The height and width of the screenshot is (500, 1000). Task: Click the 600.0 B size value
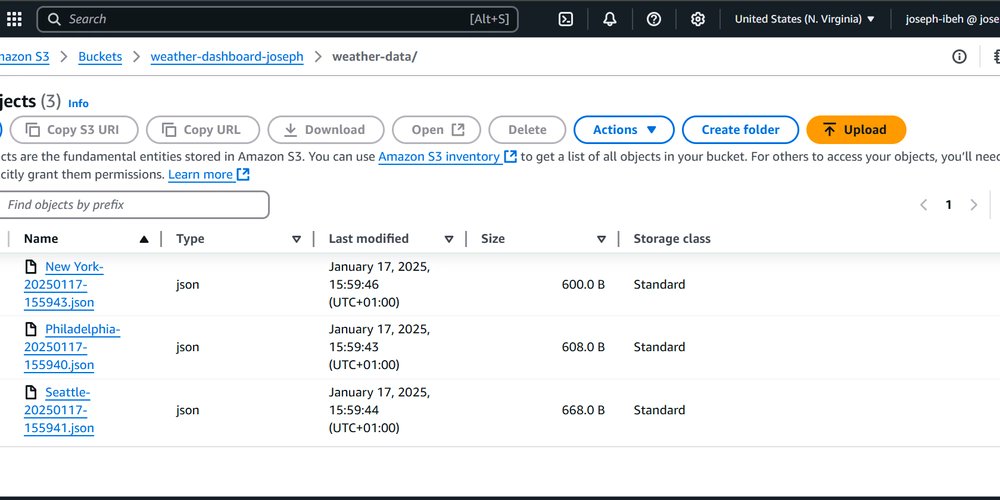pyautogui.click(x=583, y=284)
